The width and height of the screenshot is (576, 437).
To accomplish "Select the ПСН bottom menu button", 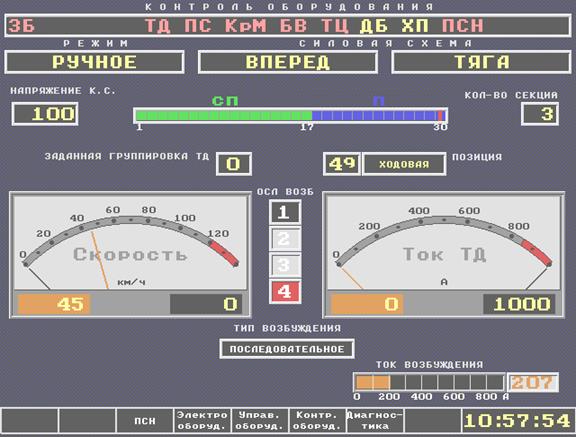I will pos(145,421).
